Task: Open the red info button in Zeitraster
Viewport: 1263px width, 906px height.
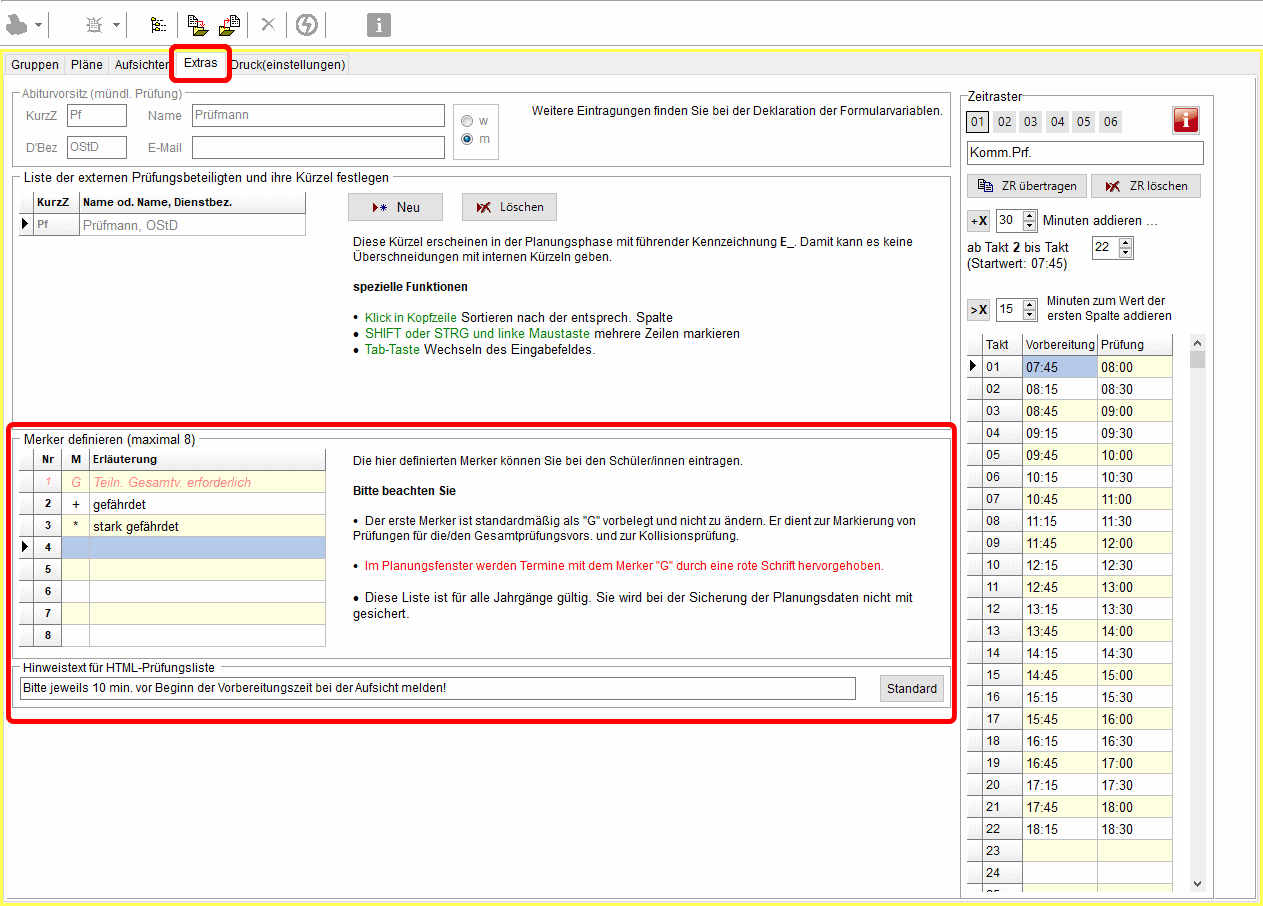Action: pyautogui.click(x=1185, y=121)
